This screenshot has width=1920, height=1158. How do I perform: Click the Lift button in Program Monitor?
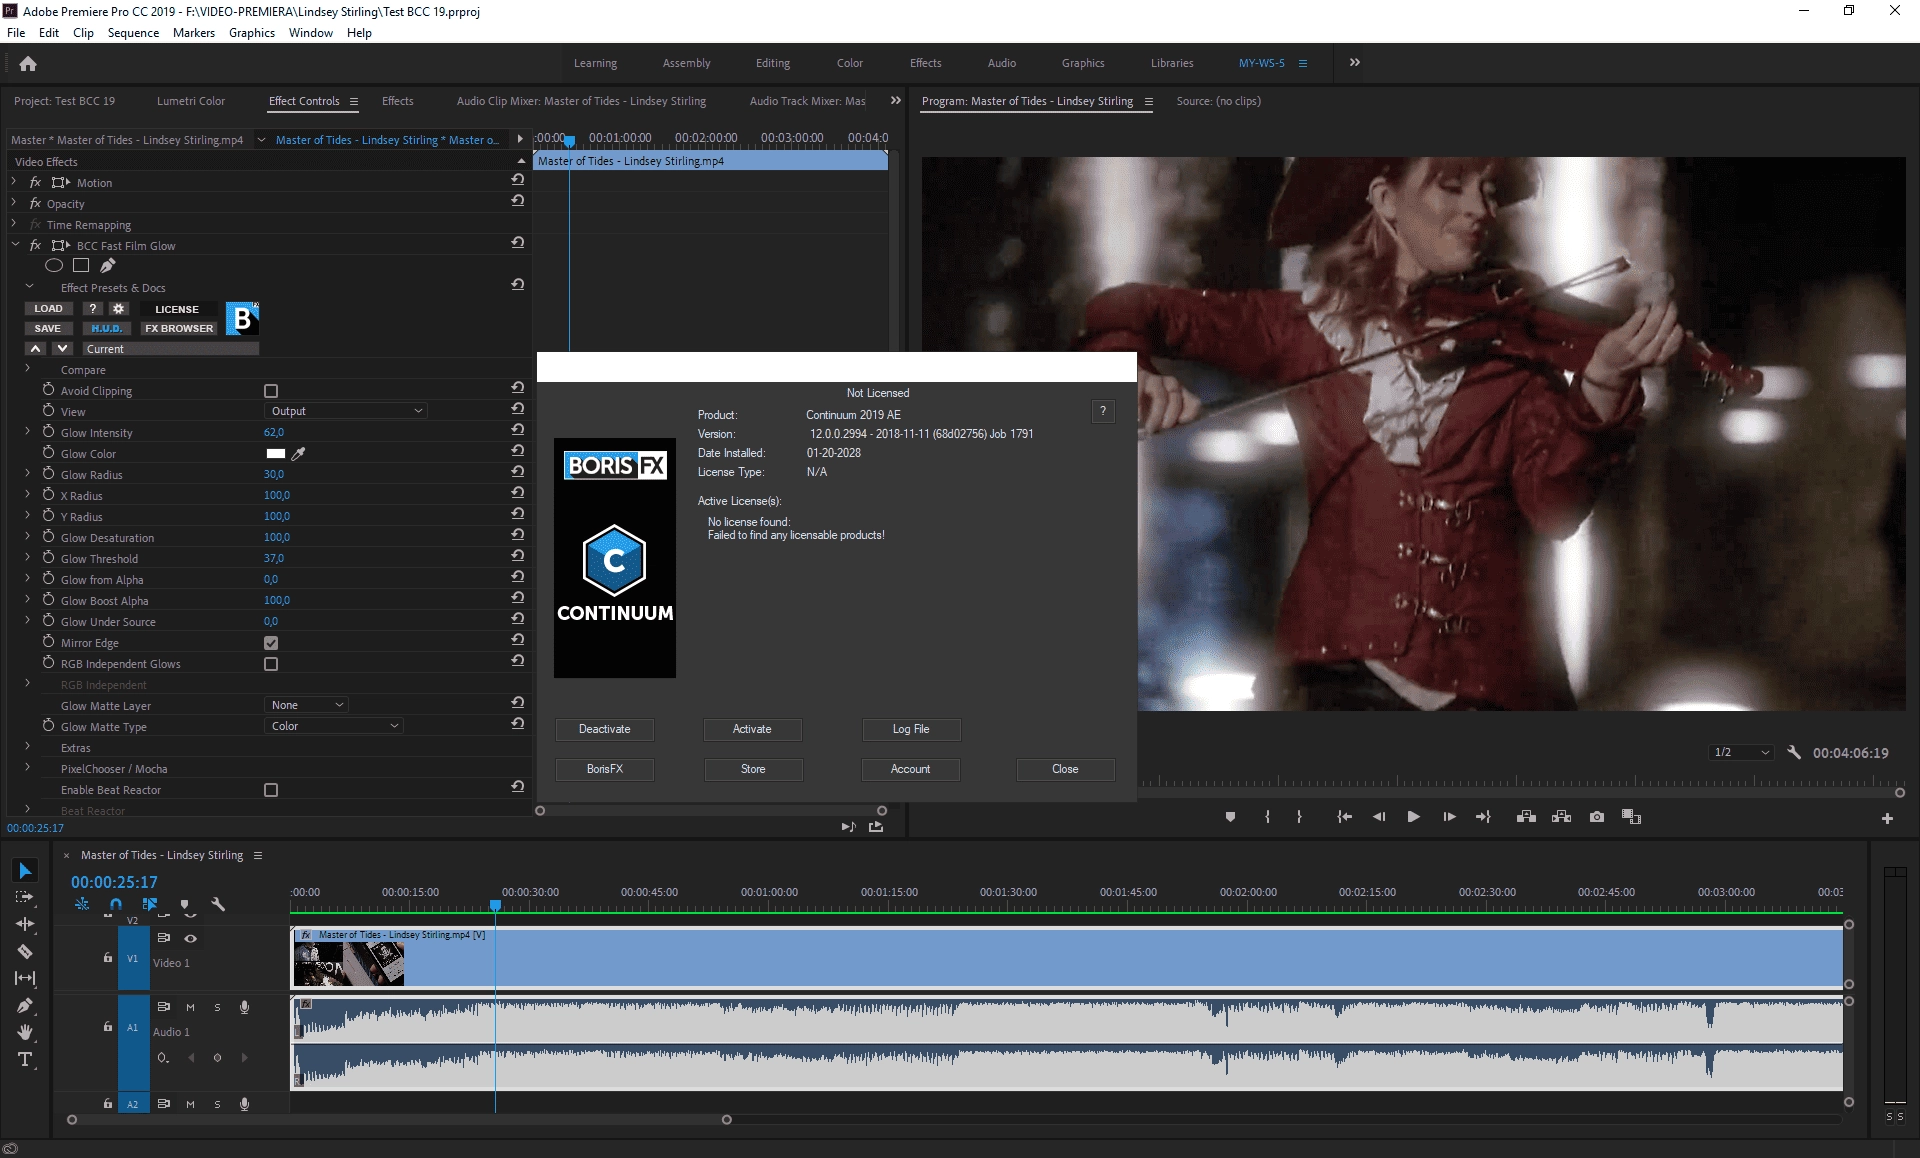pos(1526,817)
